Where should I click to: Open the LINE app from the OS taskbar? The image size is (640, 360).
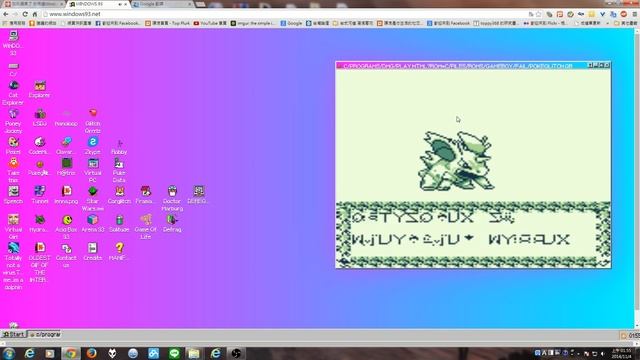click(x=174, y=353)
